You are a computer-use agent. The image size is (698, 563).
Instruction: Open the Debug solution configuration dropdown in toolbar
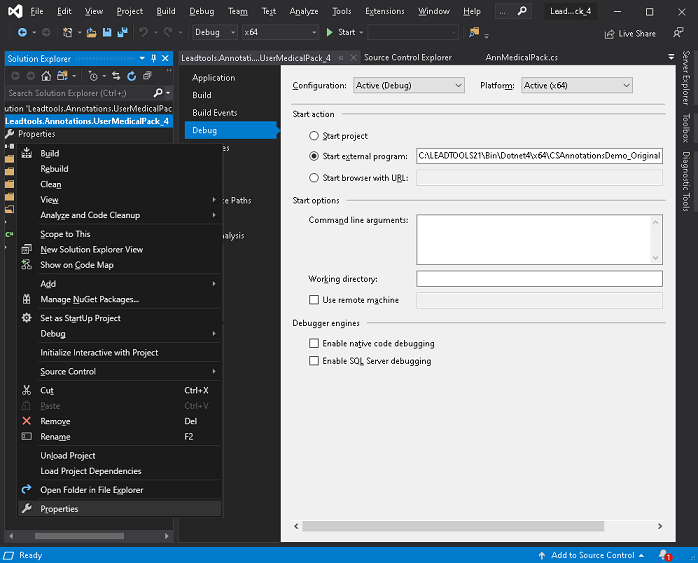click(215, 32)
